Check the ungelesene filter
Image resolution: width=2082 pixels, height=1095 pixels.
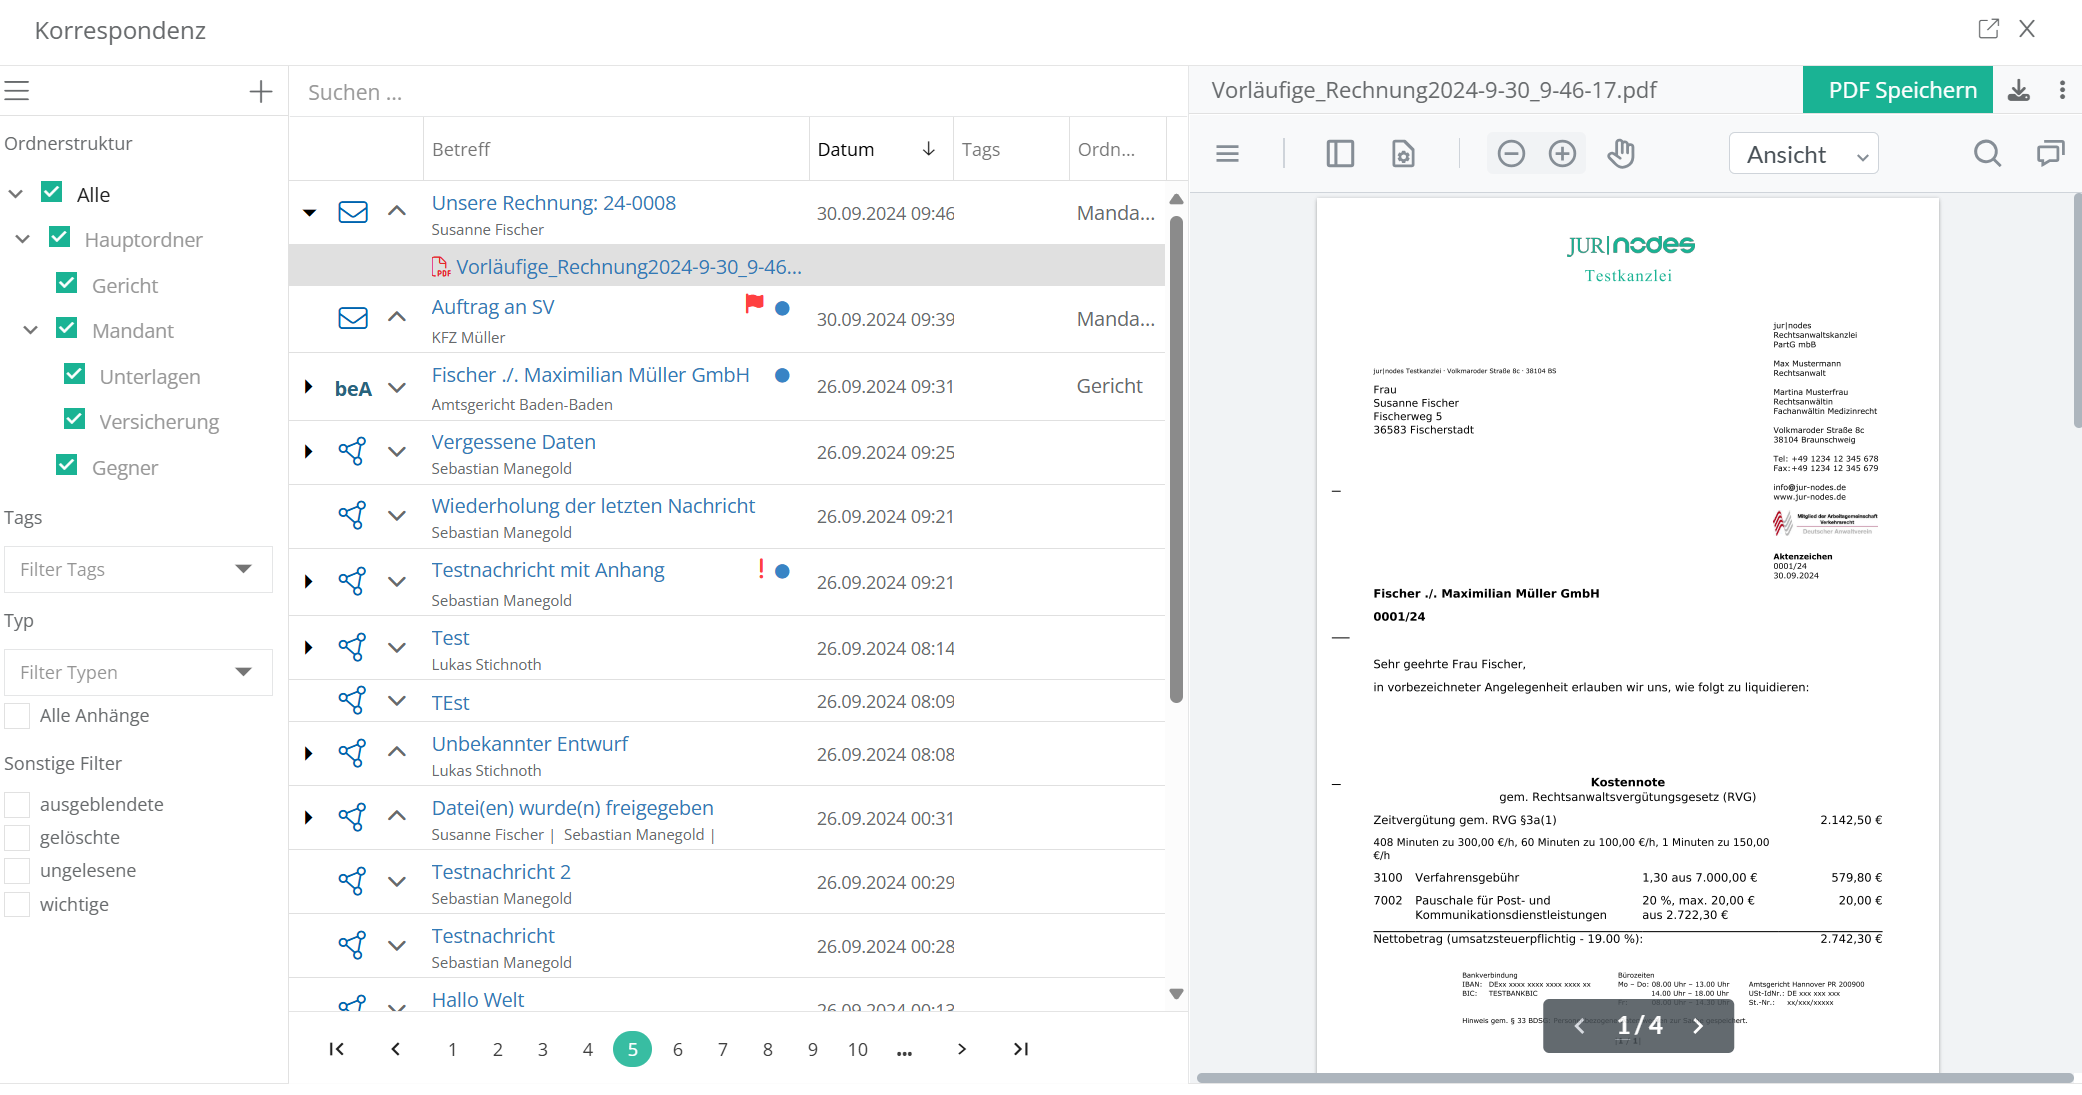[17, 870]
